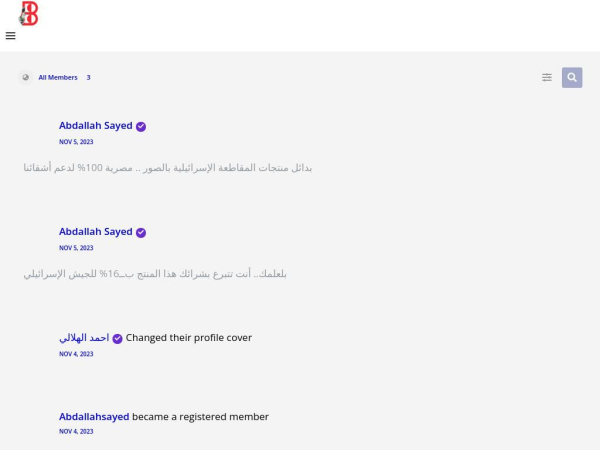600x450 pixels.
Task: Click the post text about Egyptian alternatives 100%
Action: click(x=167, y=167)
